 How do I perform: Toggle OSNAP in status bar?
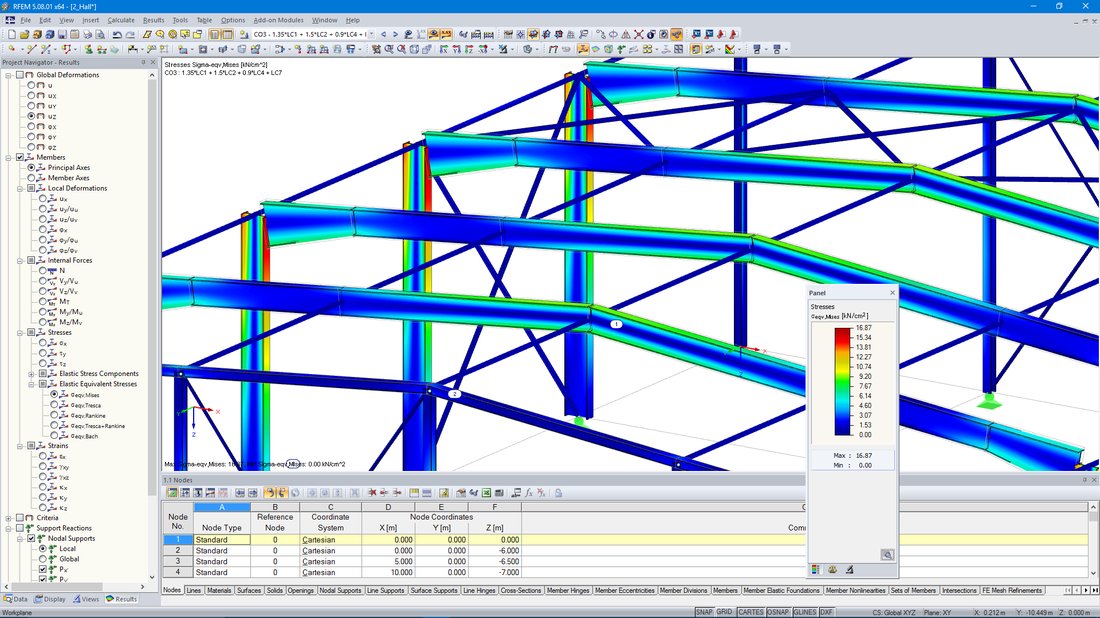777,612
